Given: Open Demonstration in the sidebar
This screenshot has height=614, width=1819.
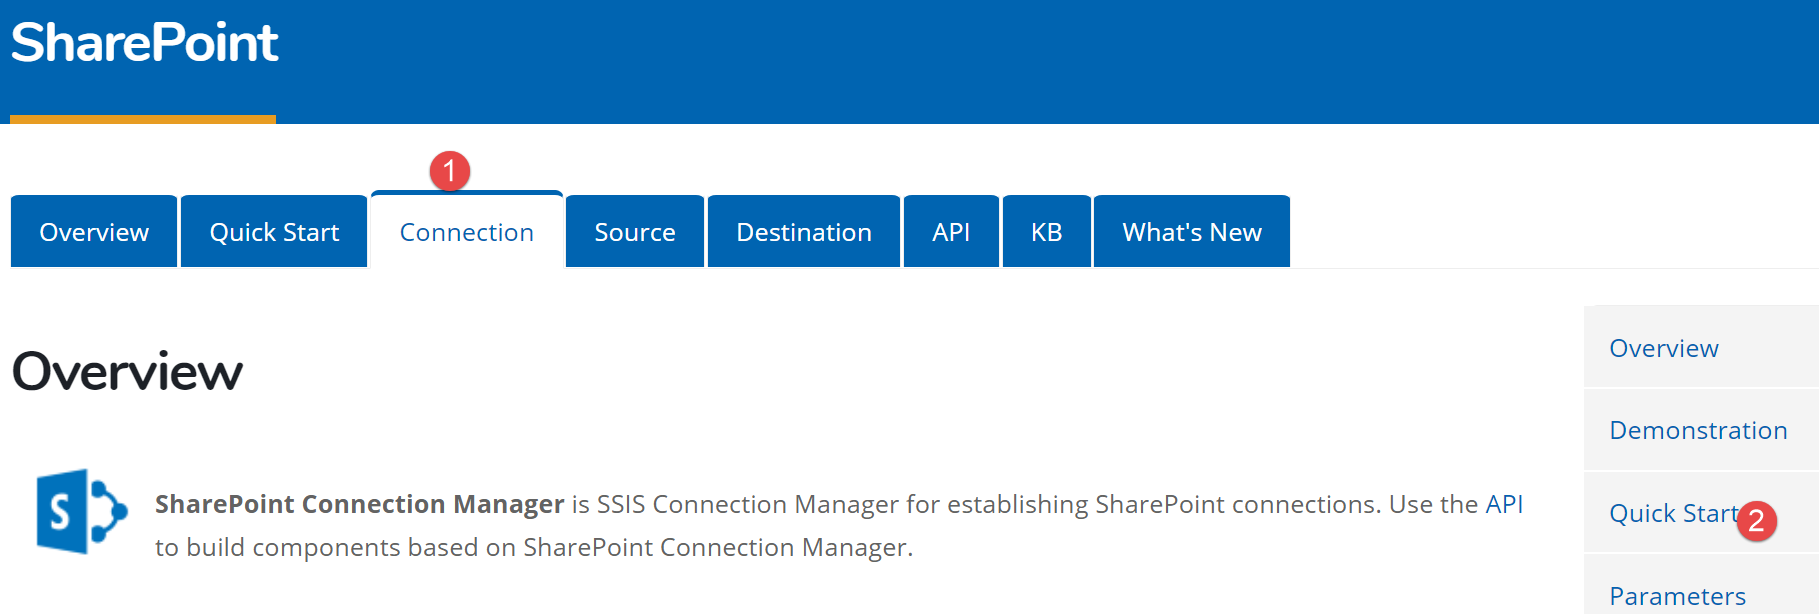Looking at the screenshot, I should pos(1698,430).
